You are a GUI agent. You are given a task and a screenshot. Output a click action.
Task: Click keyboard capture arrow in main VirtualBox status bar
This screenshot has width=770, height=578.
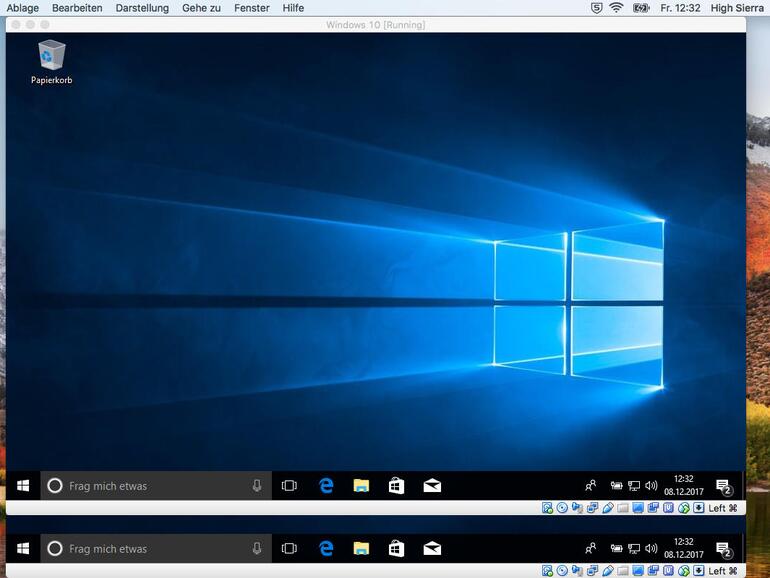[698, 508]
